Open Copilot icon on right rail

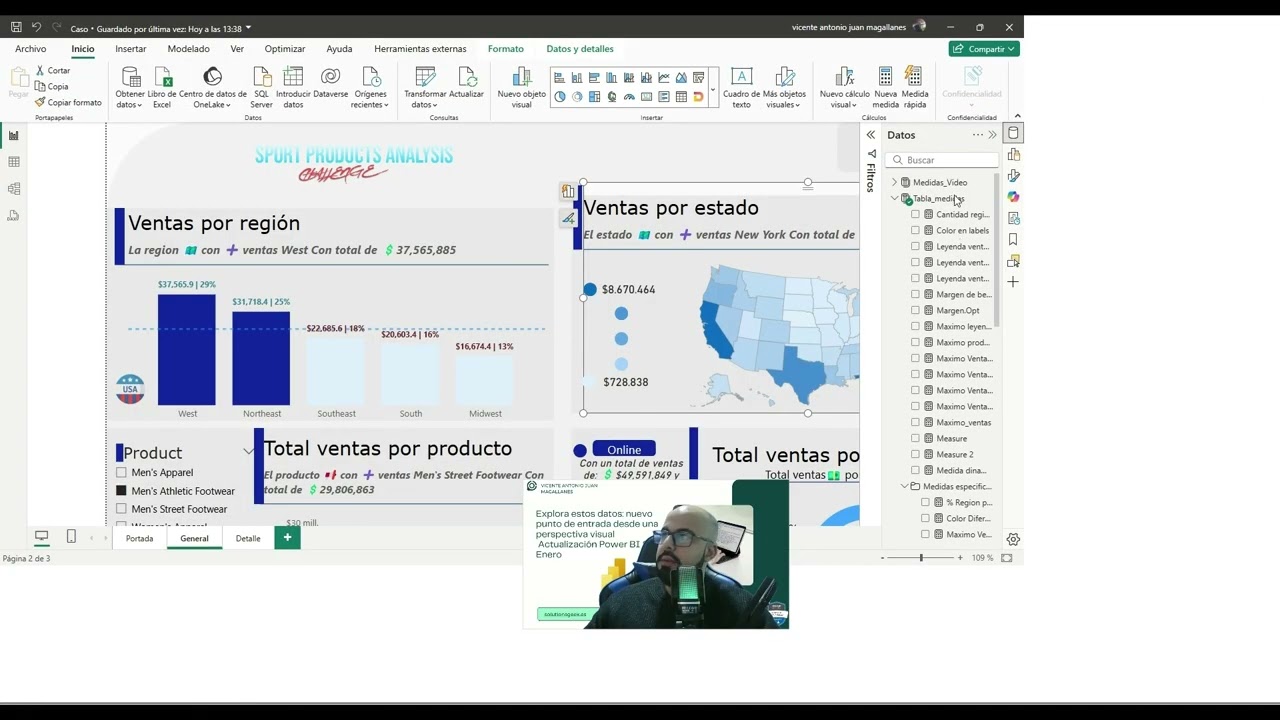1013,197
